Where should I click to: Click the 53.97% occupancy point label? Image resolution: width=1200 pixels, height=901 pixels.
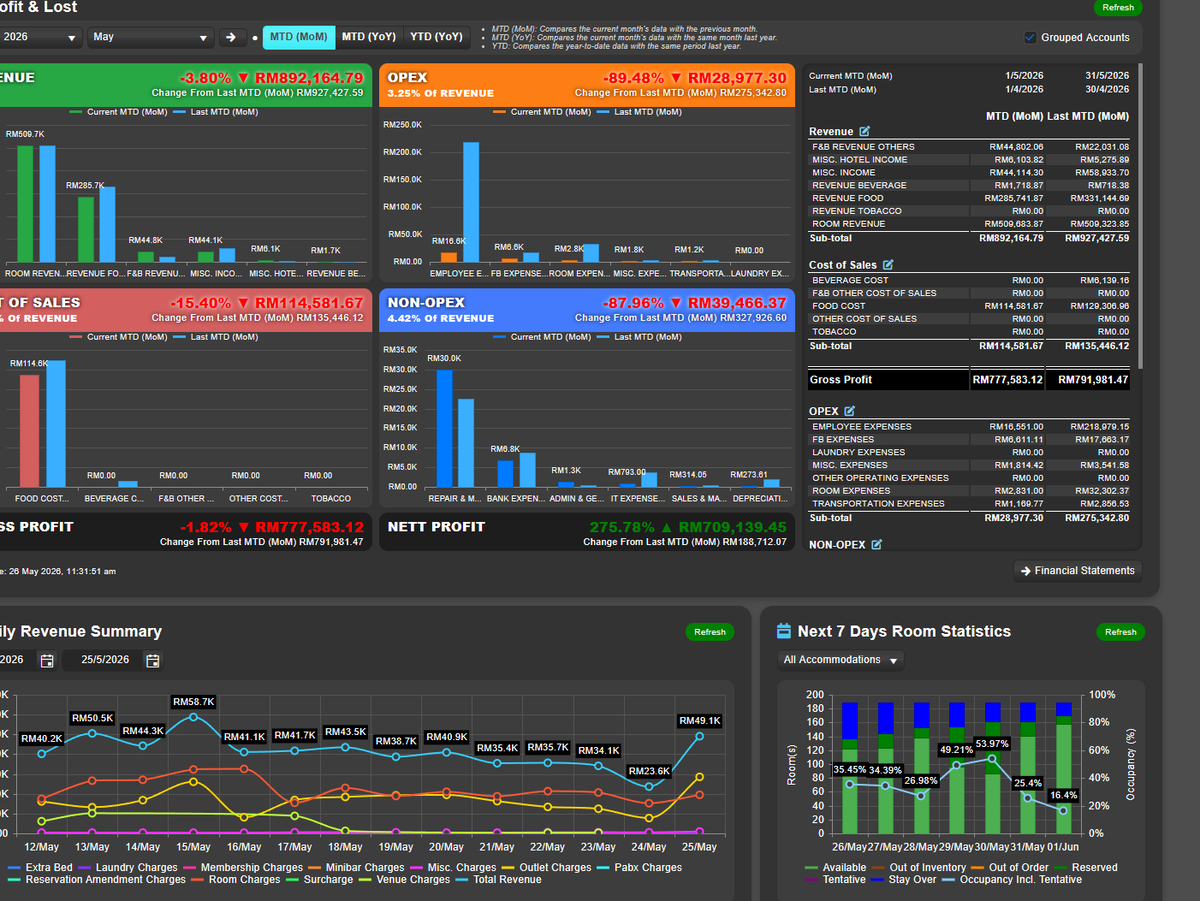(x=992, y=743)
